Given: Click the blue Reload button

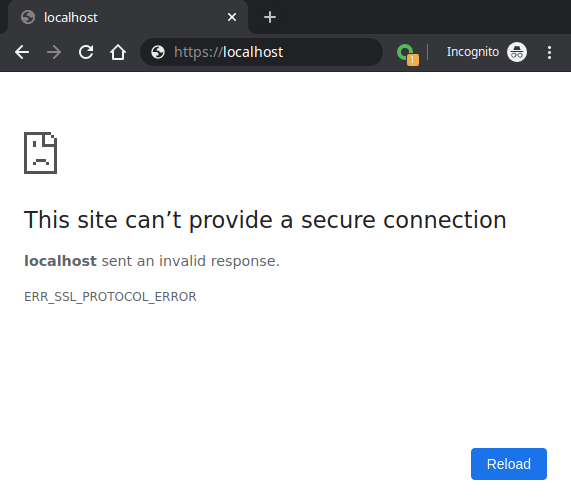Looking at the screenshot, I should click(509, 464).
